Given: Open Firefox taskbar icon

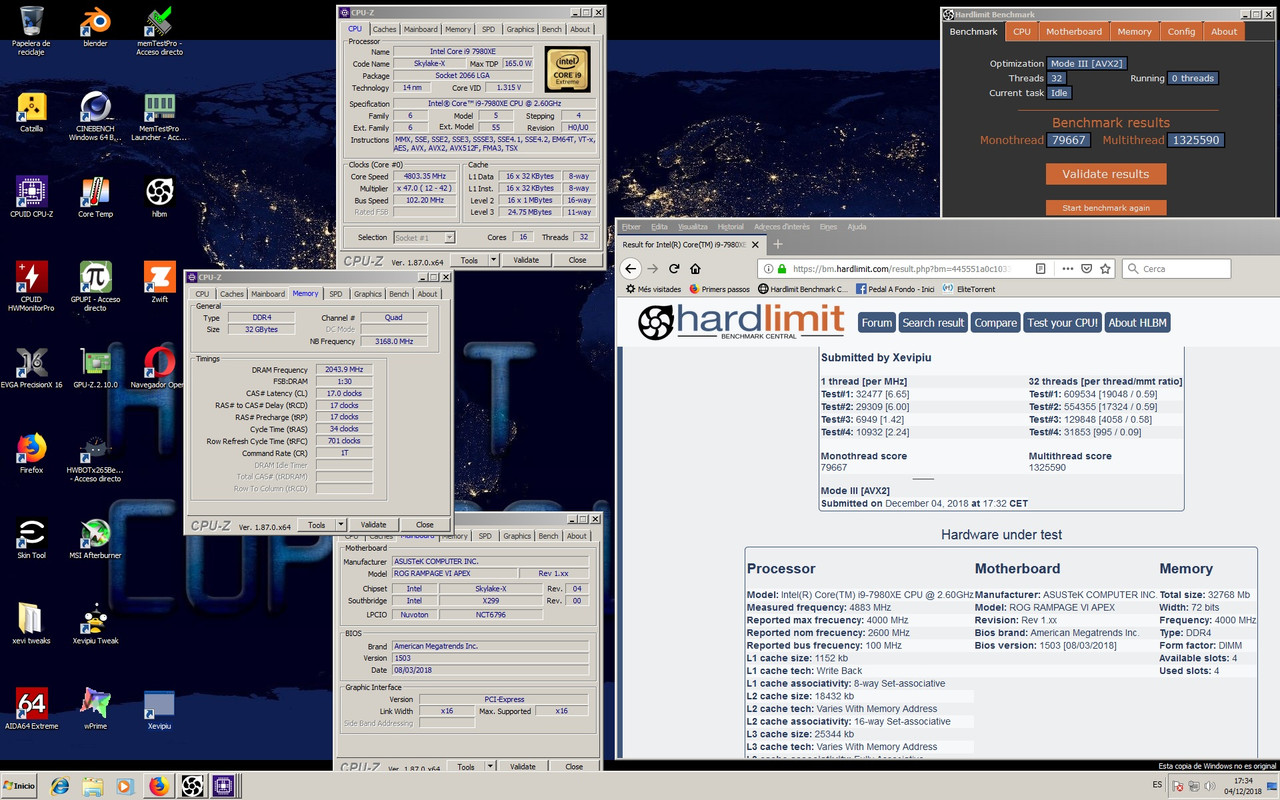Looking at the screenshot, I should click(158, 786).
